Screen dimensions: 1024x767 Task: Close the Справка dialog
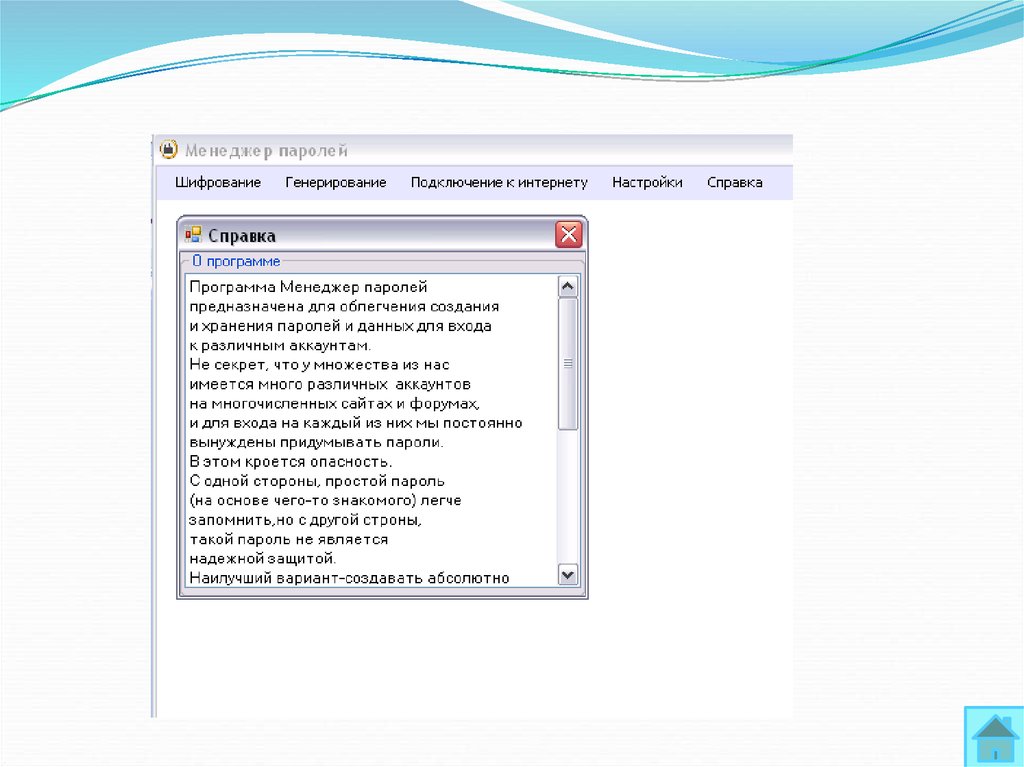coord(568,235)
